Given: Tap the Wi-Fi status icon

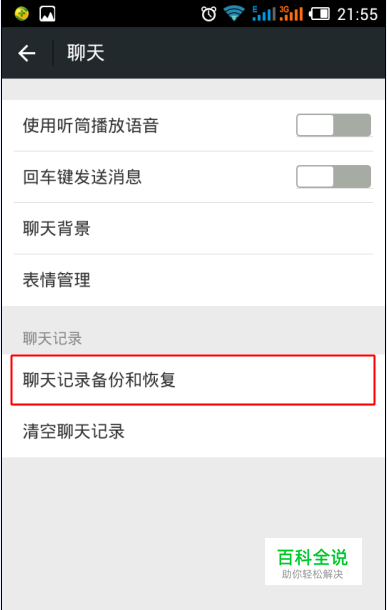Looking at the screenshot, I should (x=233, y=14).
